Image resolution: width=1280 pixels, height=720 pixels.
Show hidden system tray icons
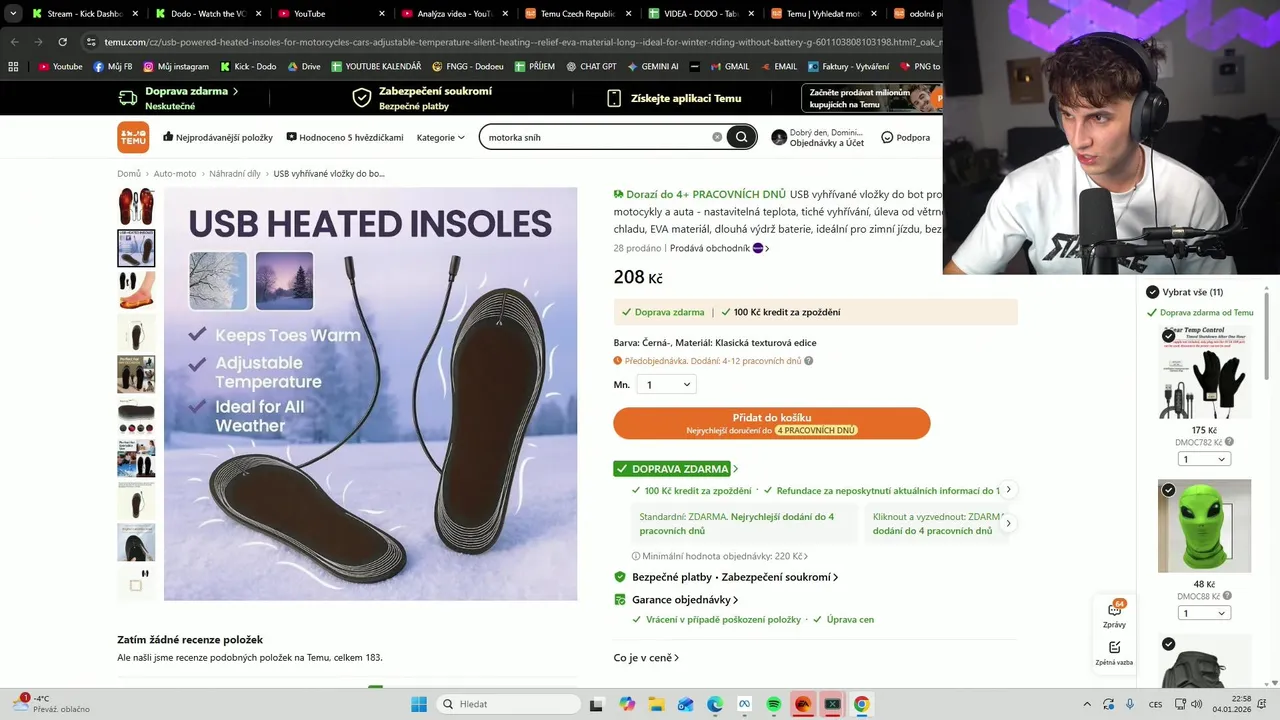click(1087, 704)
